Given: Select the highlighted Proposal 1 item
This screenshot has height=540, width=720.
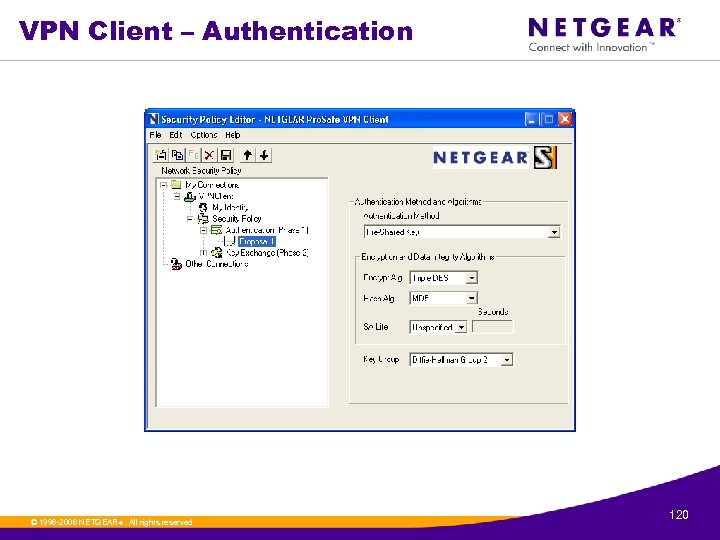Looking at the screenshot, I should (257, 241).
